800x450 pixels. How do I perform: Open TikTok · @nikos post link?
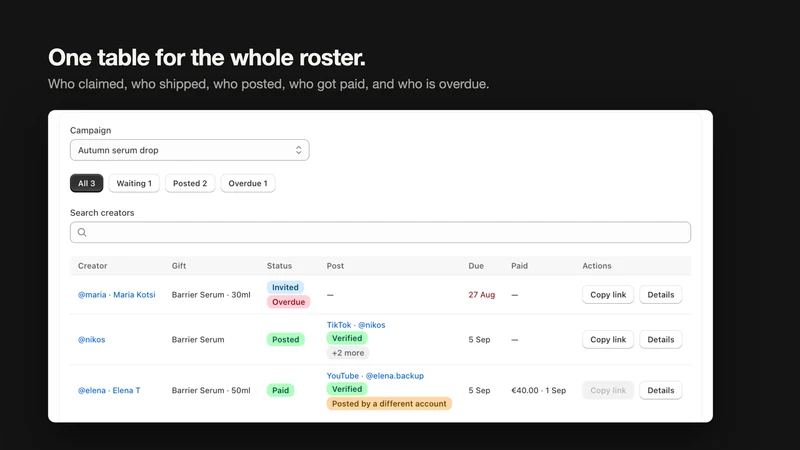356,324
